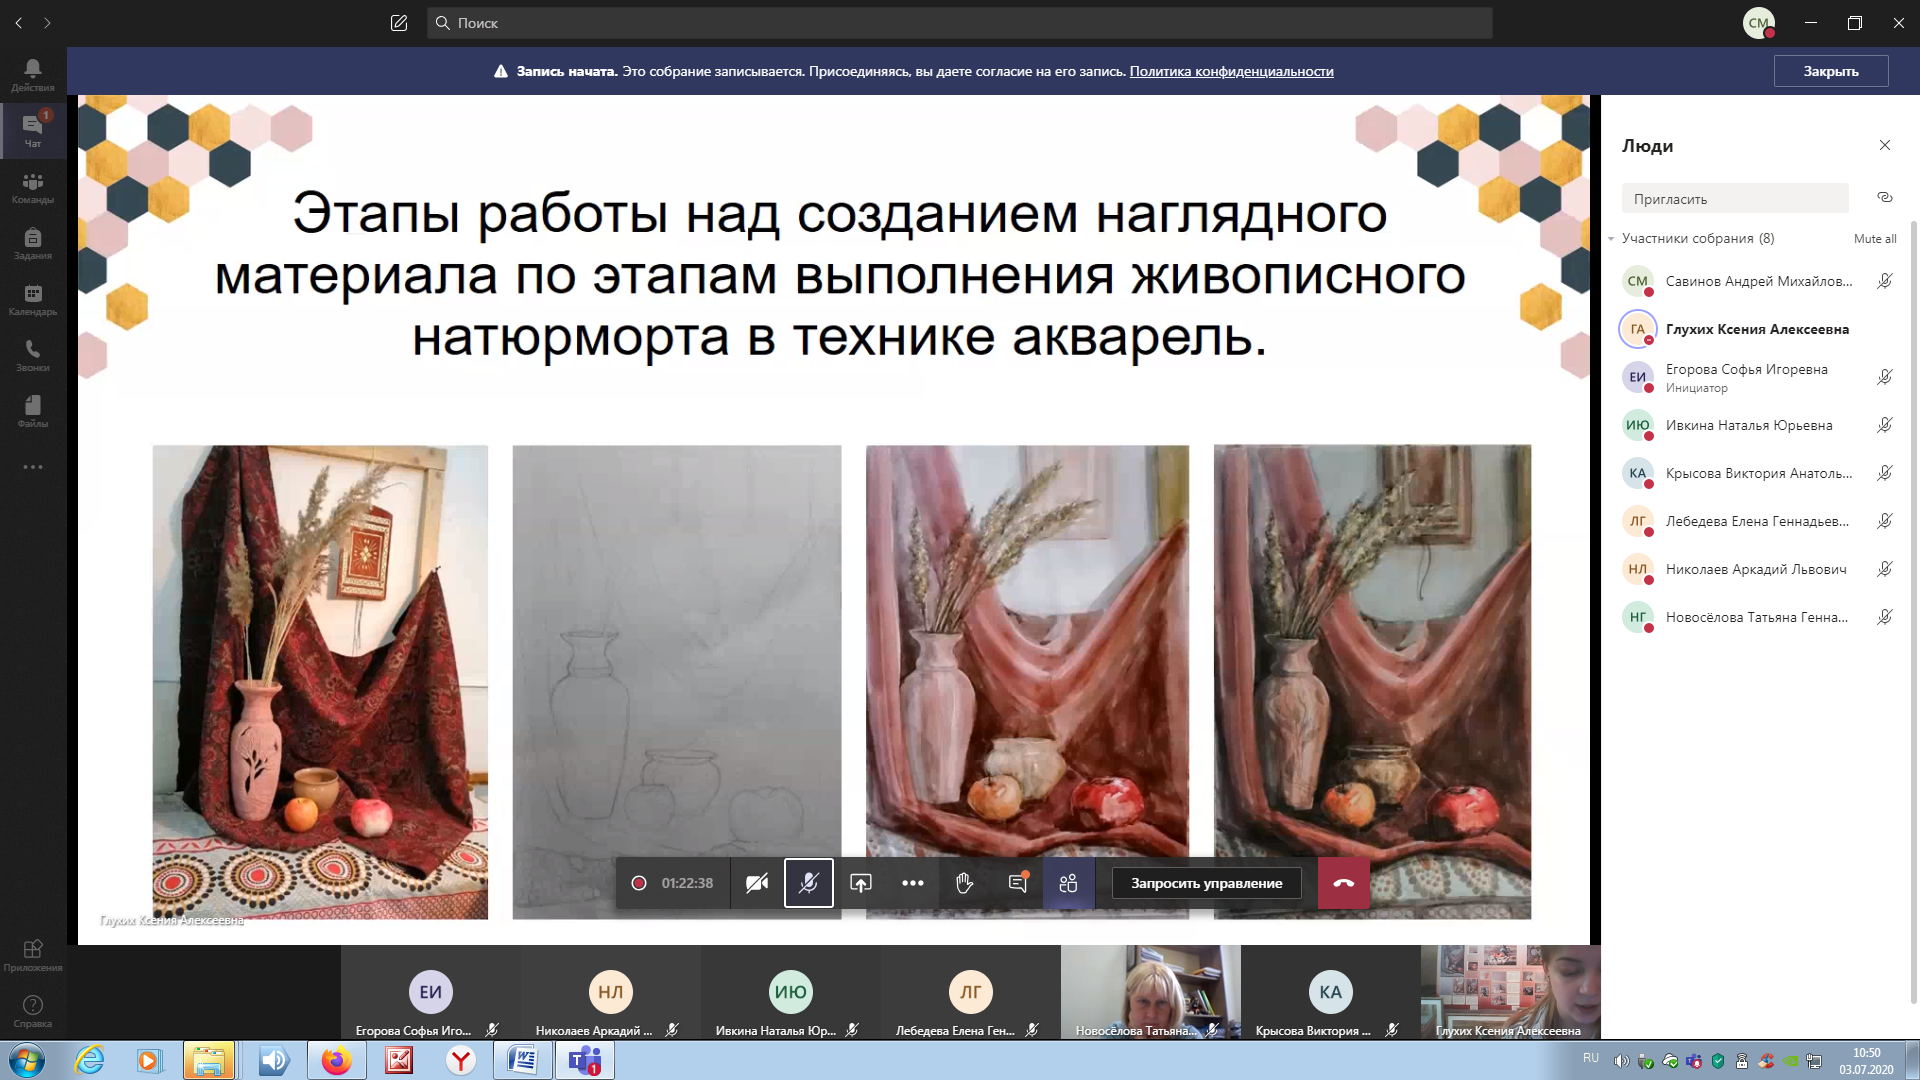Click the People panel scrollbar

click(1914, 610)
